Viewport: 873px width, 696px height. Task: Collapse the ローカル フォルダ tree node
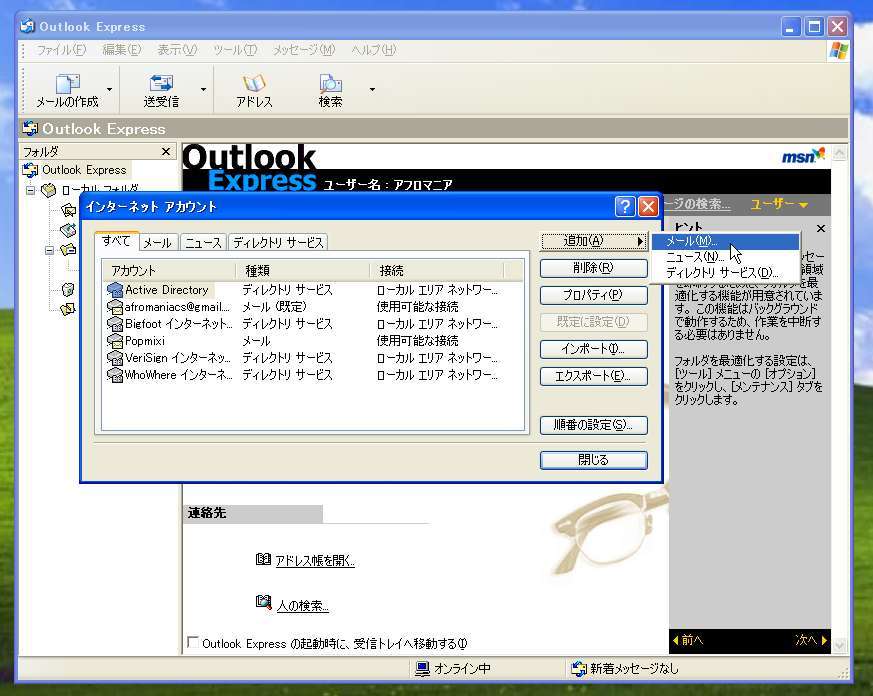click(31, 190)
